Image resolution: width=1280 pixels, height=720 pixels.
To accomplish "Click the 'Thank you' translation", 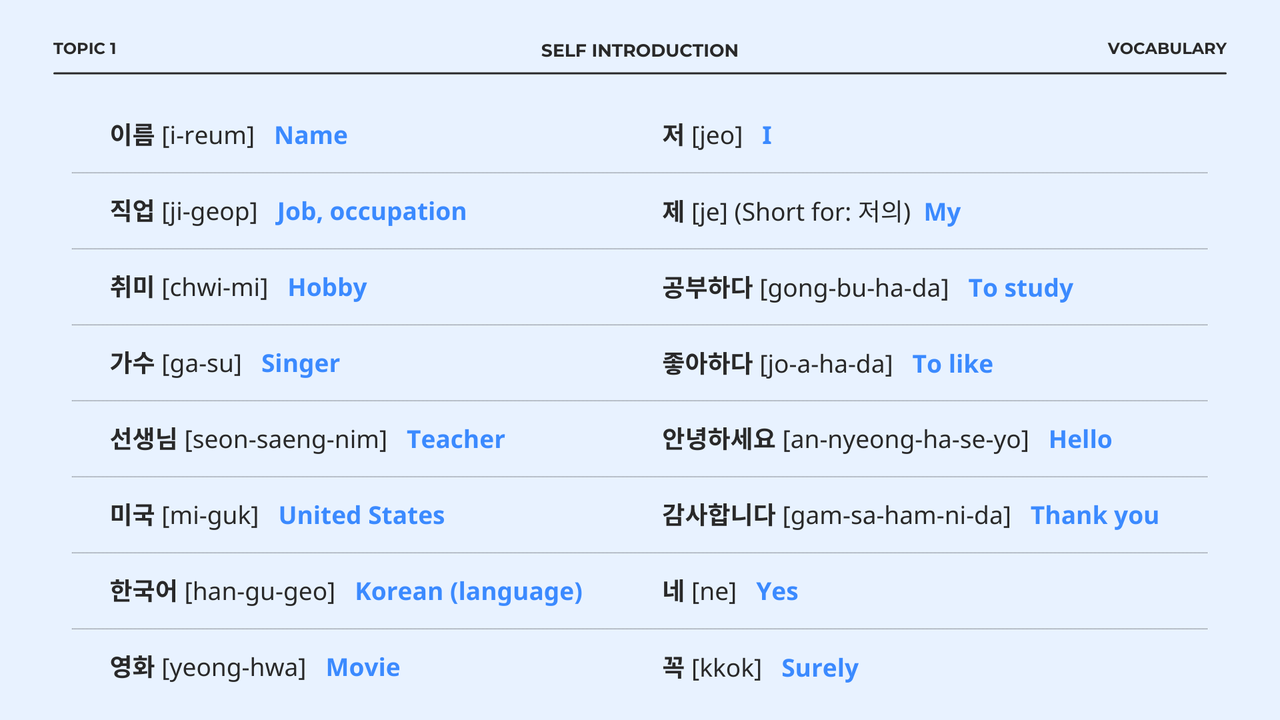I will (1095, 516).
